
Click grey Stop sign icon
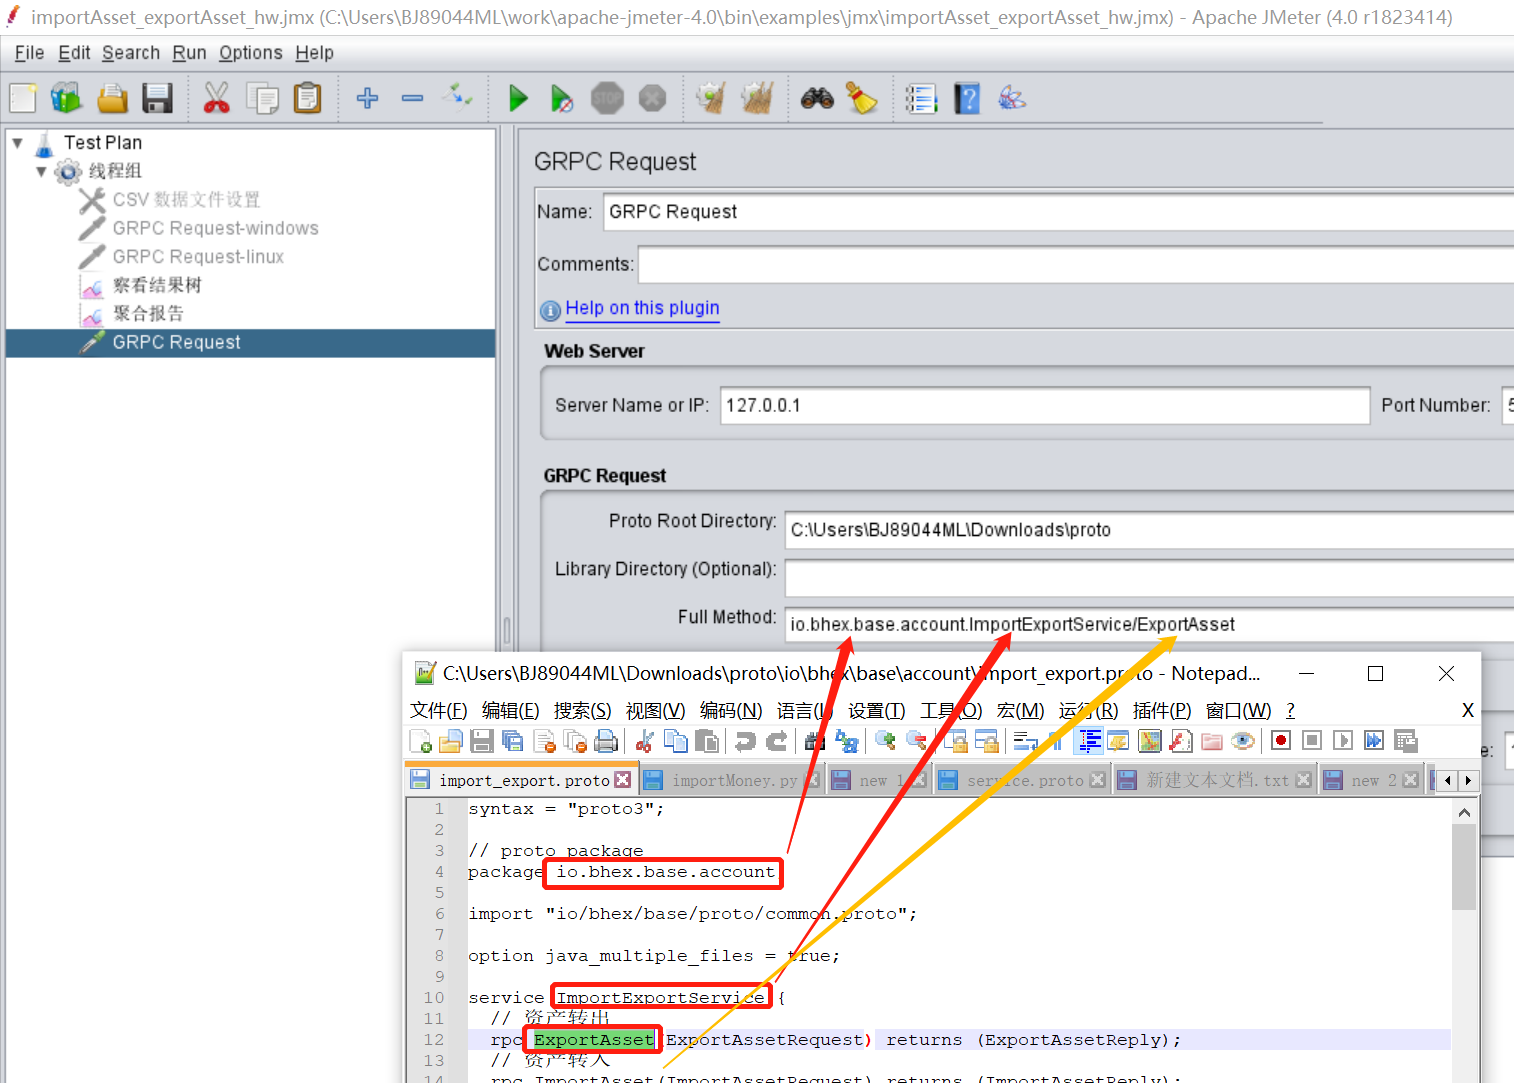click(607, 98)
